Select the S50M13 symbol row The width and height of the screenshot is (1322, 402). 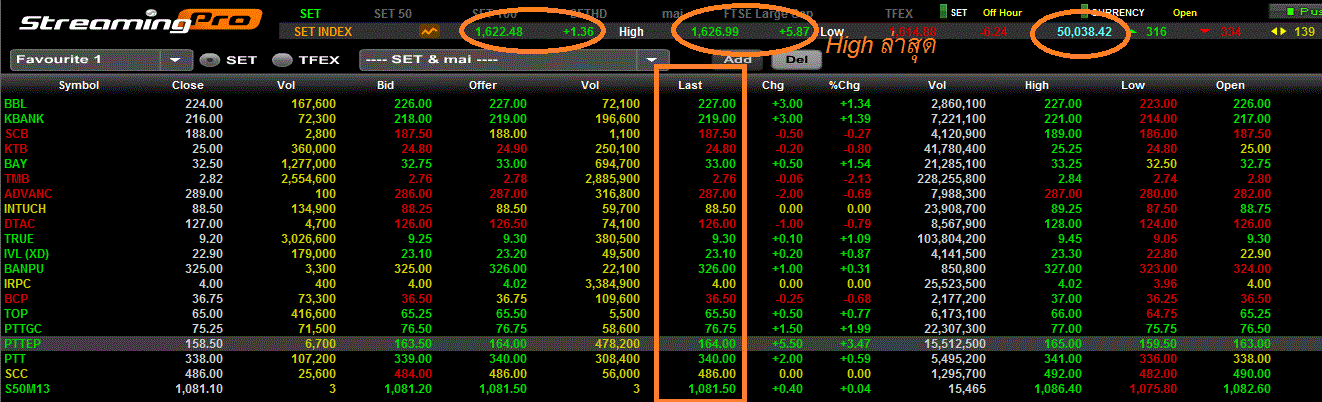(661, 388)
